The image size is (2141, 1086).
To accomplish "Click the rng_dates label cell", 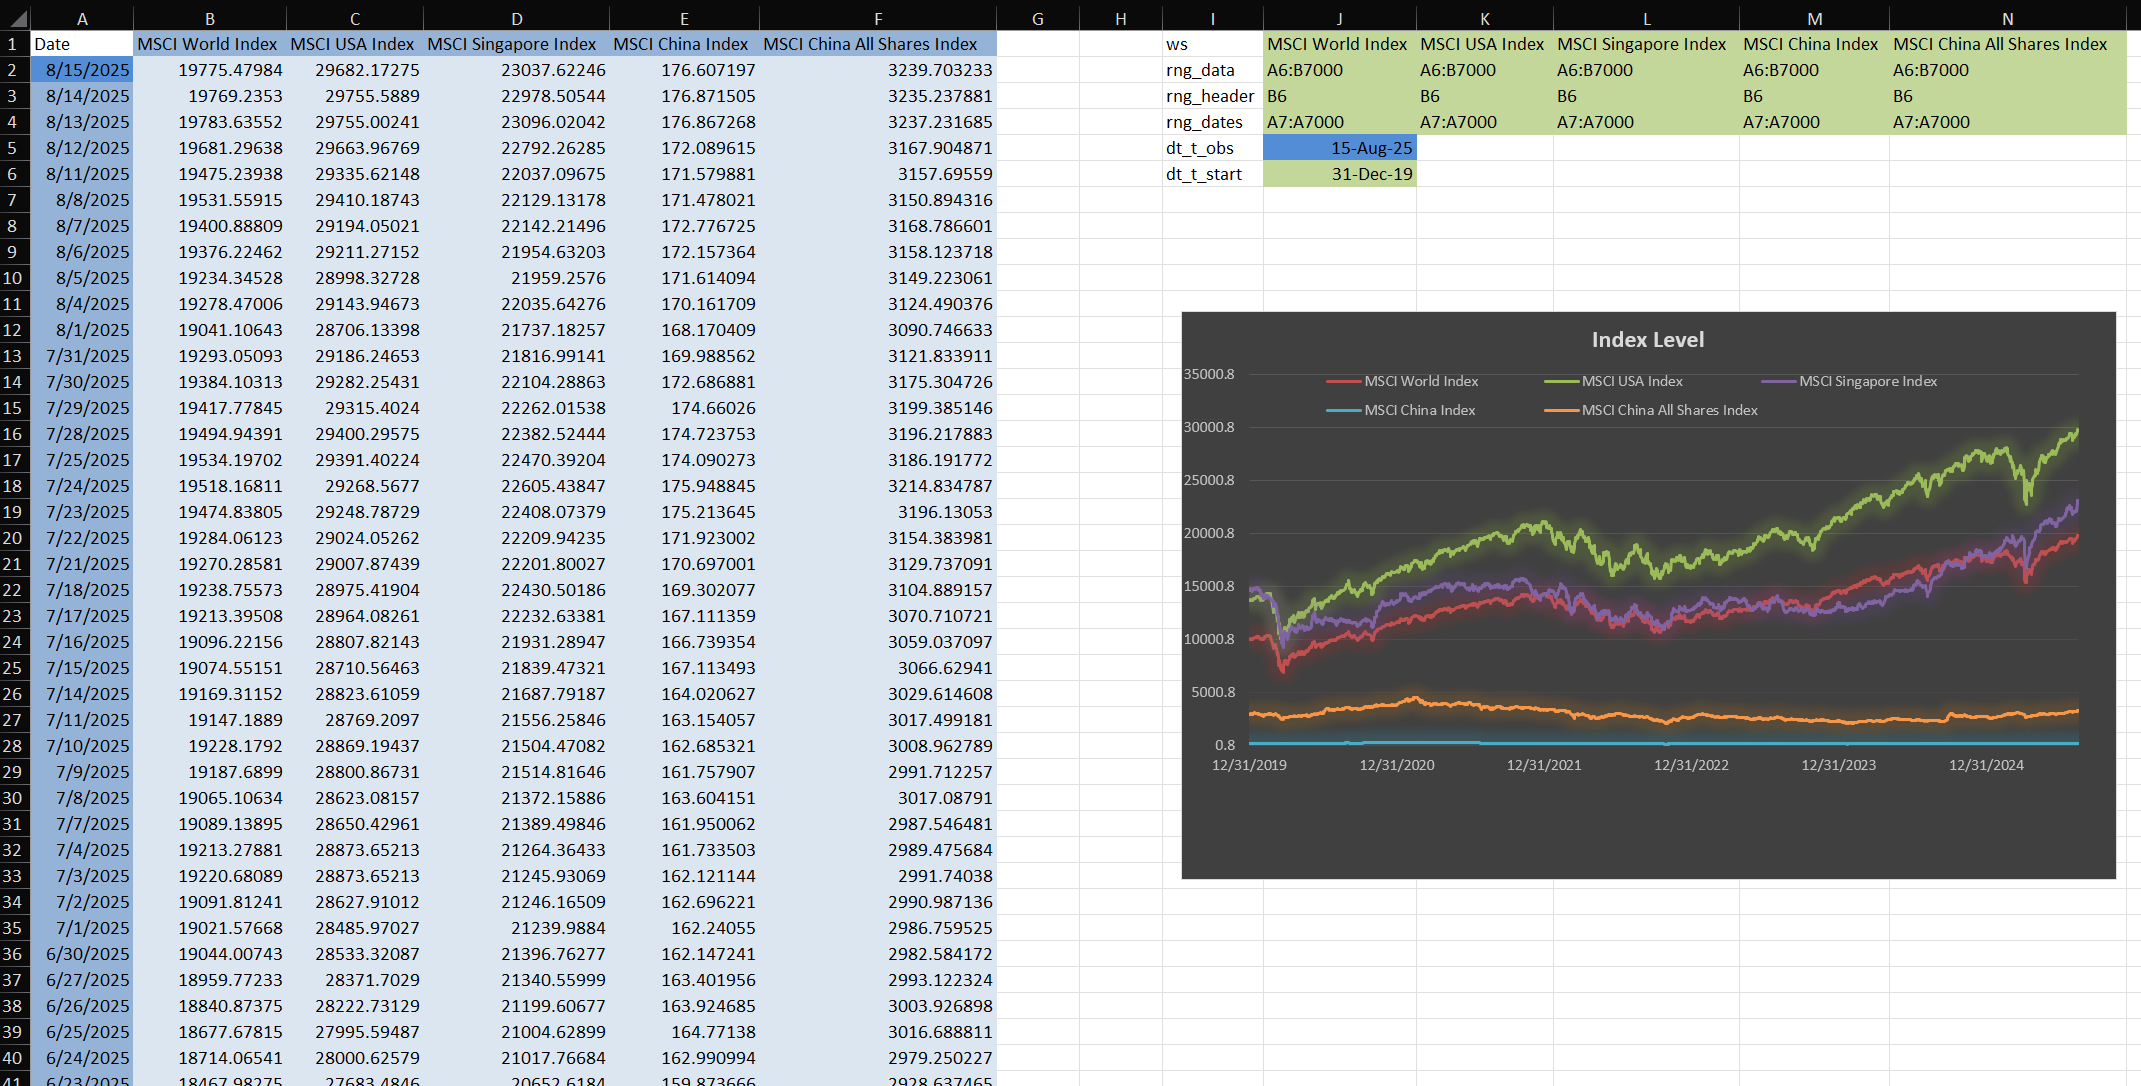I will click(x=1213, y=122).
